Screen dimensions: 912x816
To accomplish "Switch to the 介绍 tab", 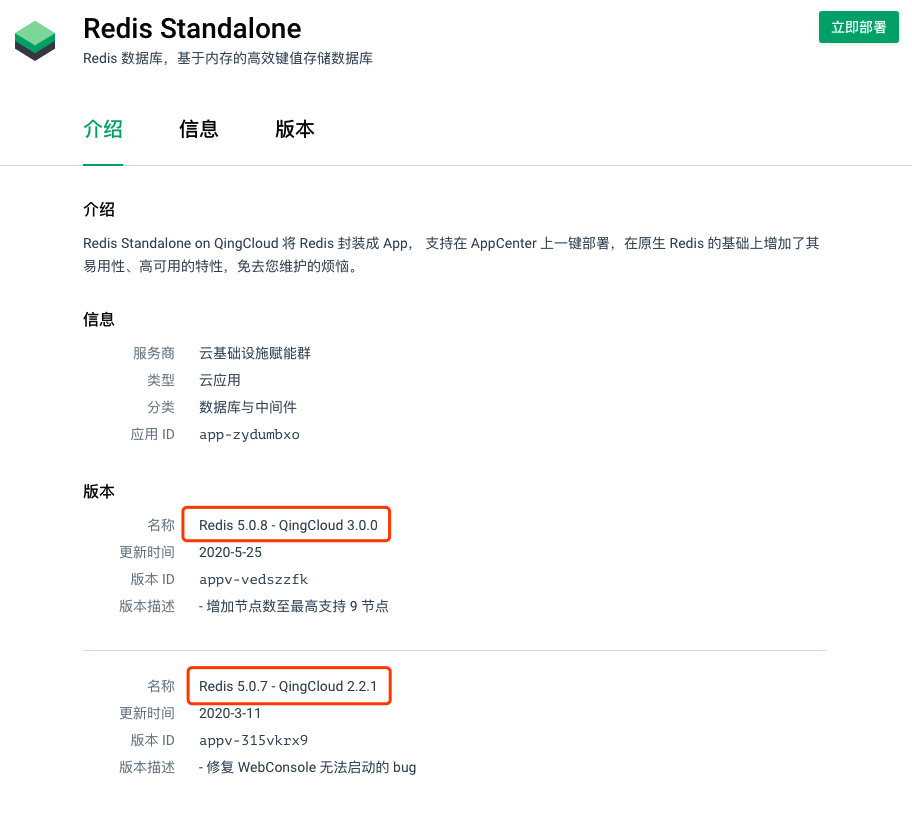I will (x=103, y=129).
